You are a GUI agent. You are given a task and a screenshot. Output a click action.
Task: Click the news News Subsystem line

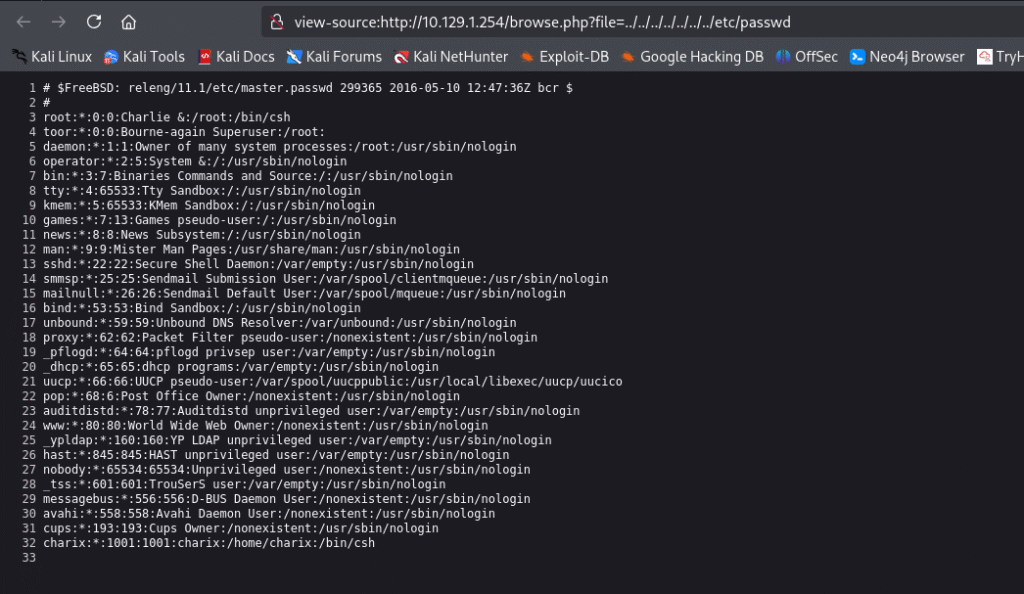pos(202,234)
